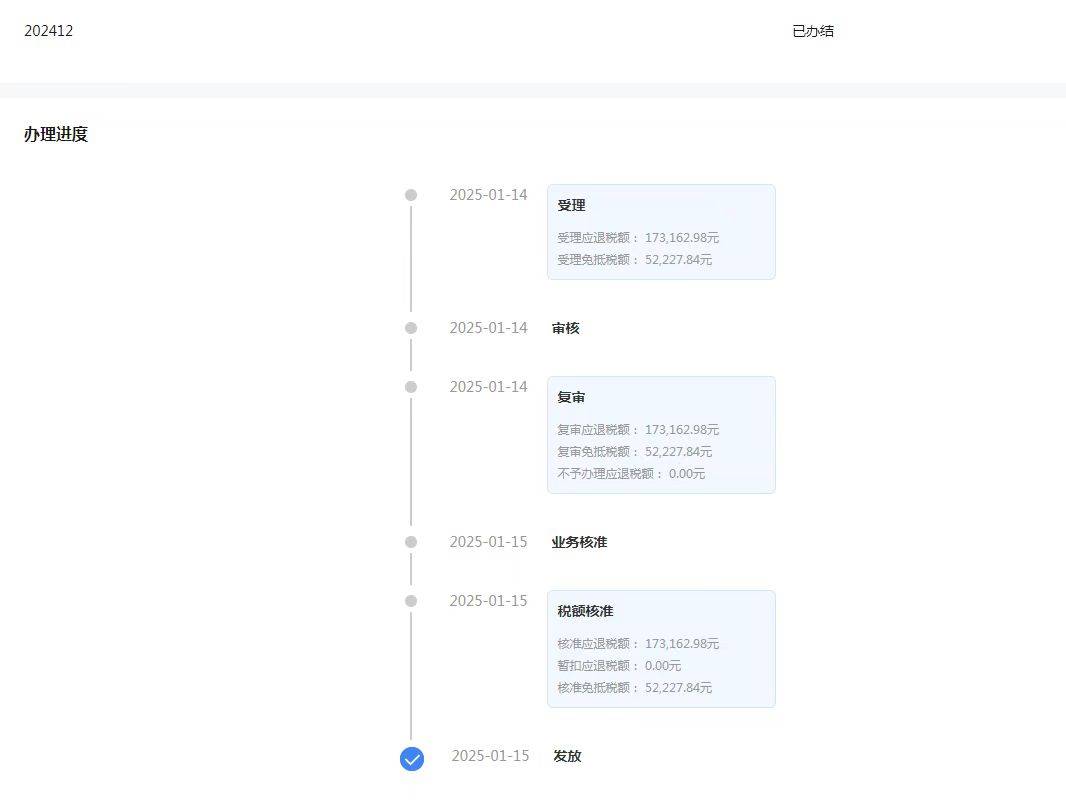Click the 202412 period value
Image resolution: width=1066 pixels, height=811 pixels.
pos(48,31)
